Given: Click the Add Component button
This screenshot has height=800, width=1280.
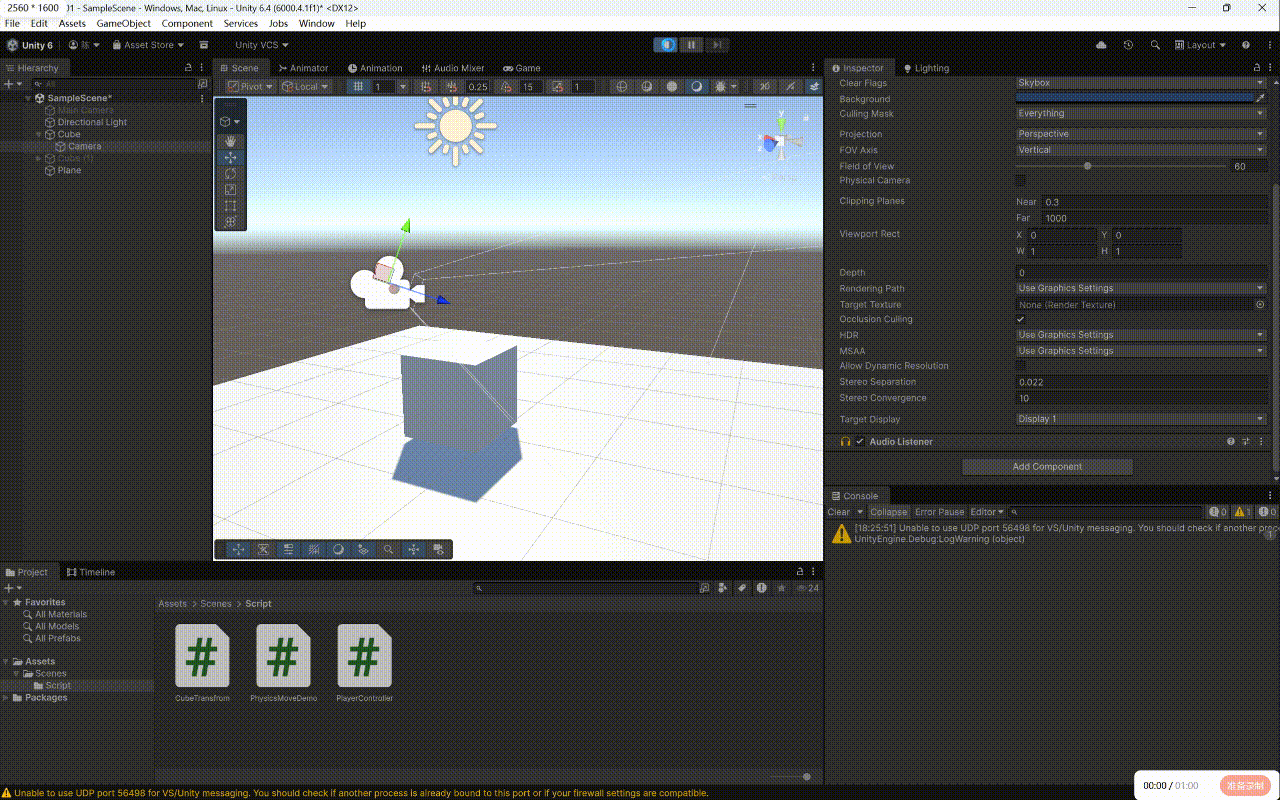Looking at the screenshot, I should point(1047,466).
